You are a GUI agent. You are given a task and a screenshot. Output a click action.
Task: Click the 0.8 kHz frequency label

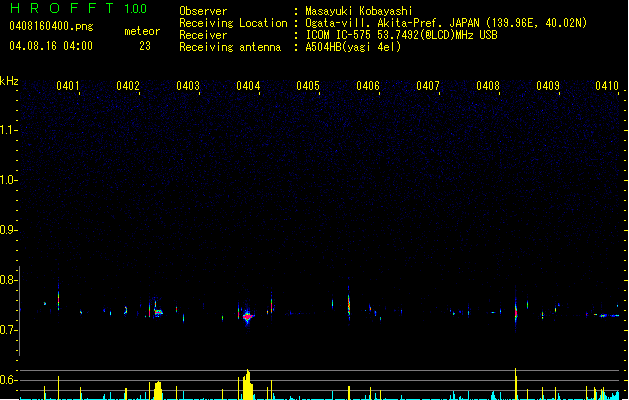(8, 280)
